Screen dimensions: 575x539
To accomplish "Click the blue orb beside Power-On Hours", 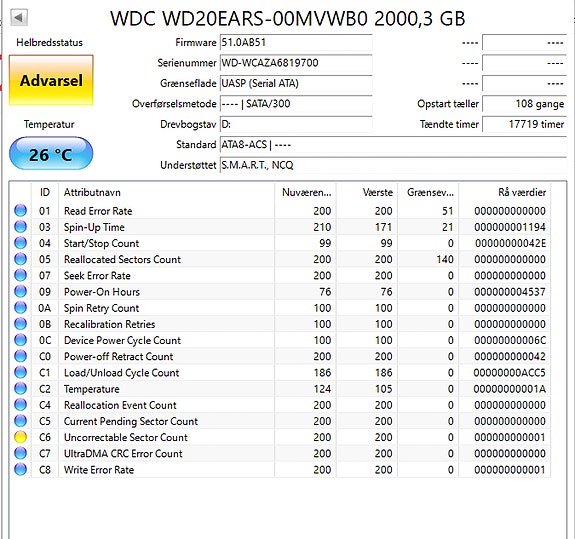I will coord(21,292).
